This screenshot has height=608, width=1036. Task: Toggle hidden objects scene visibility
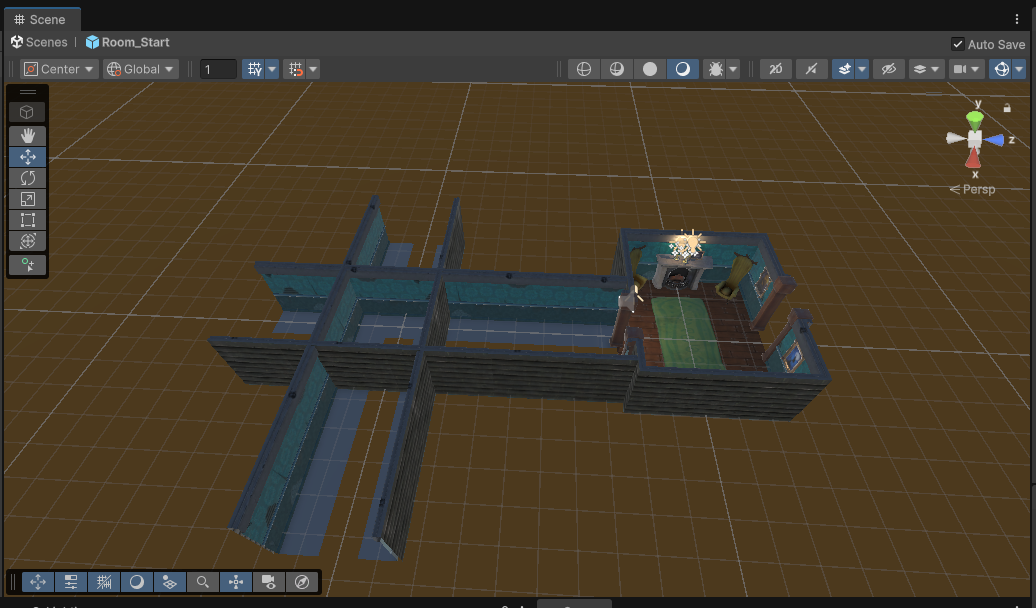(x=887, y=69)
